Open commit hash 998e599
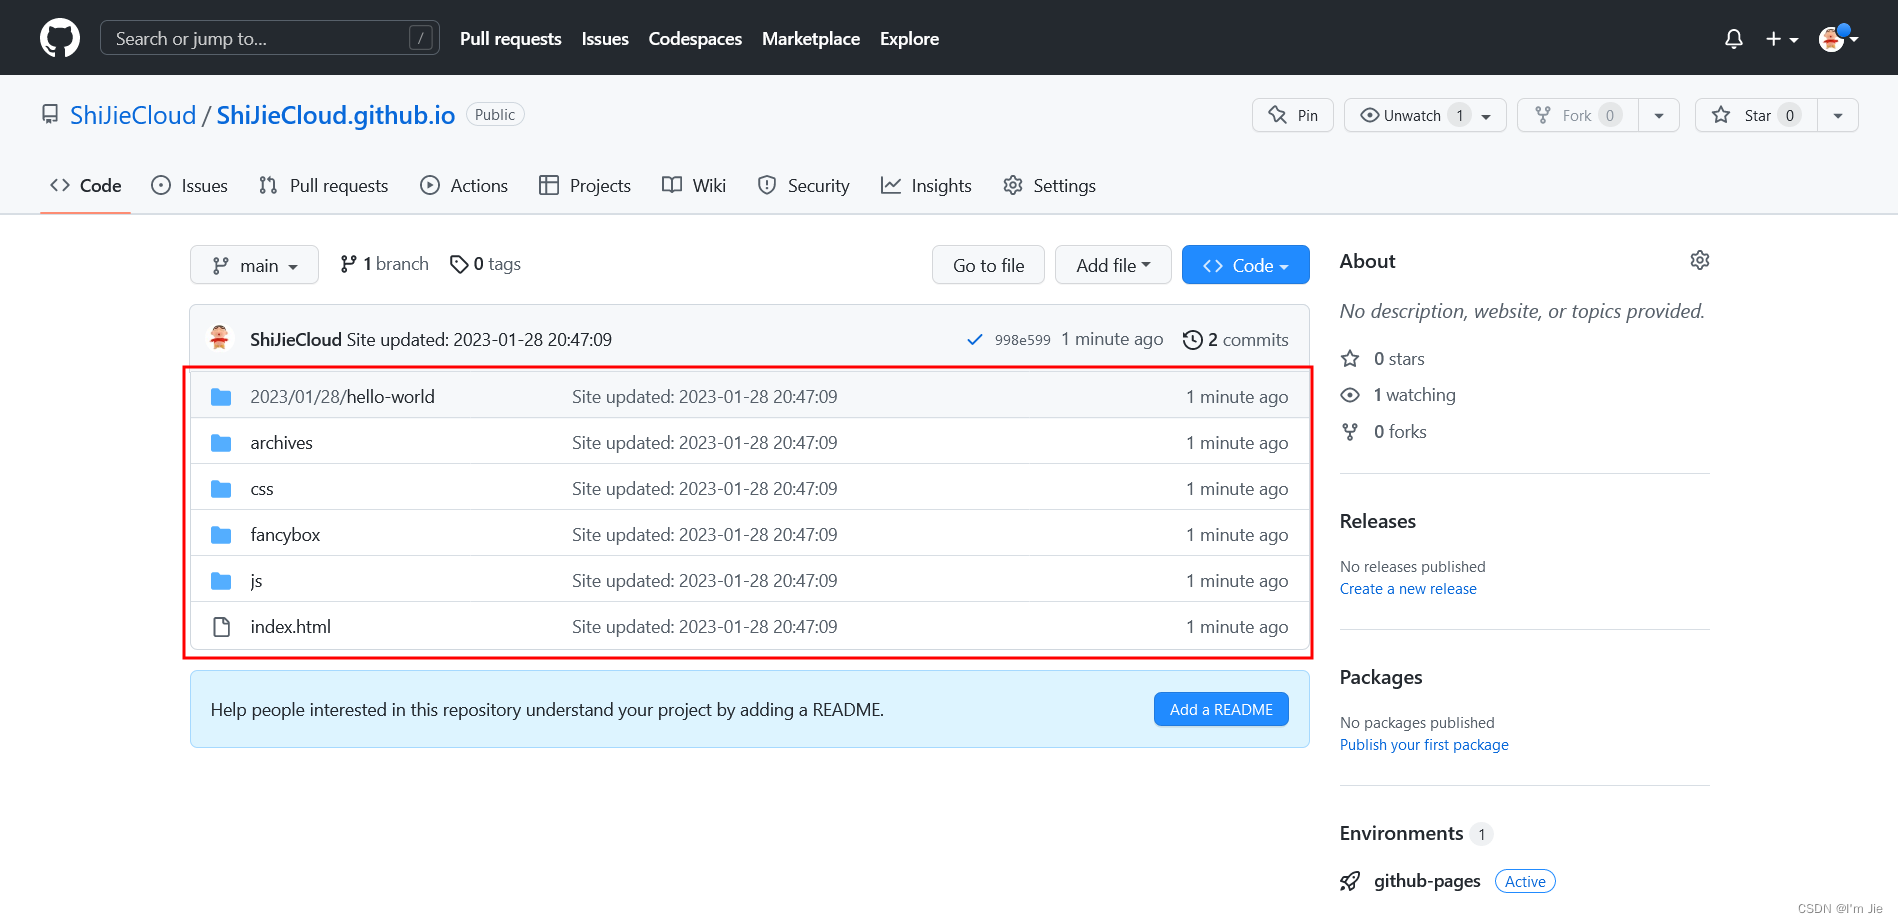The image size is (1898, 923). 1022,340
